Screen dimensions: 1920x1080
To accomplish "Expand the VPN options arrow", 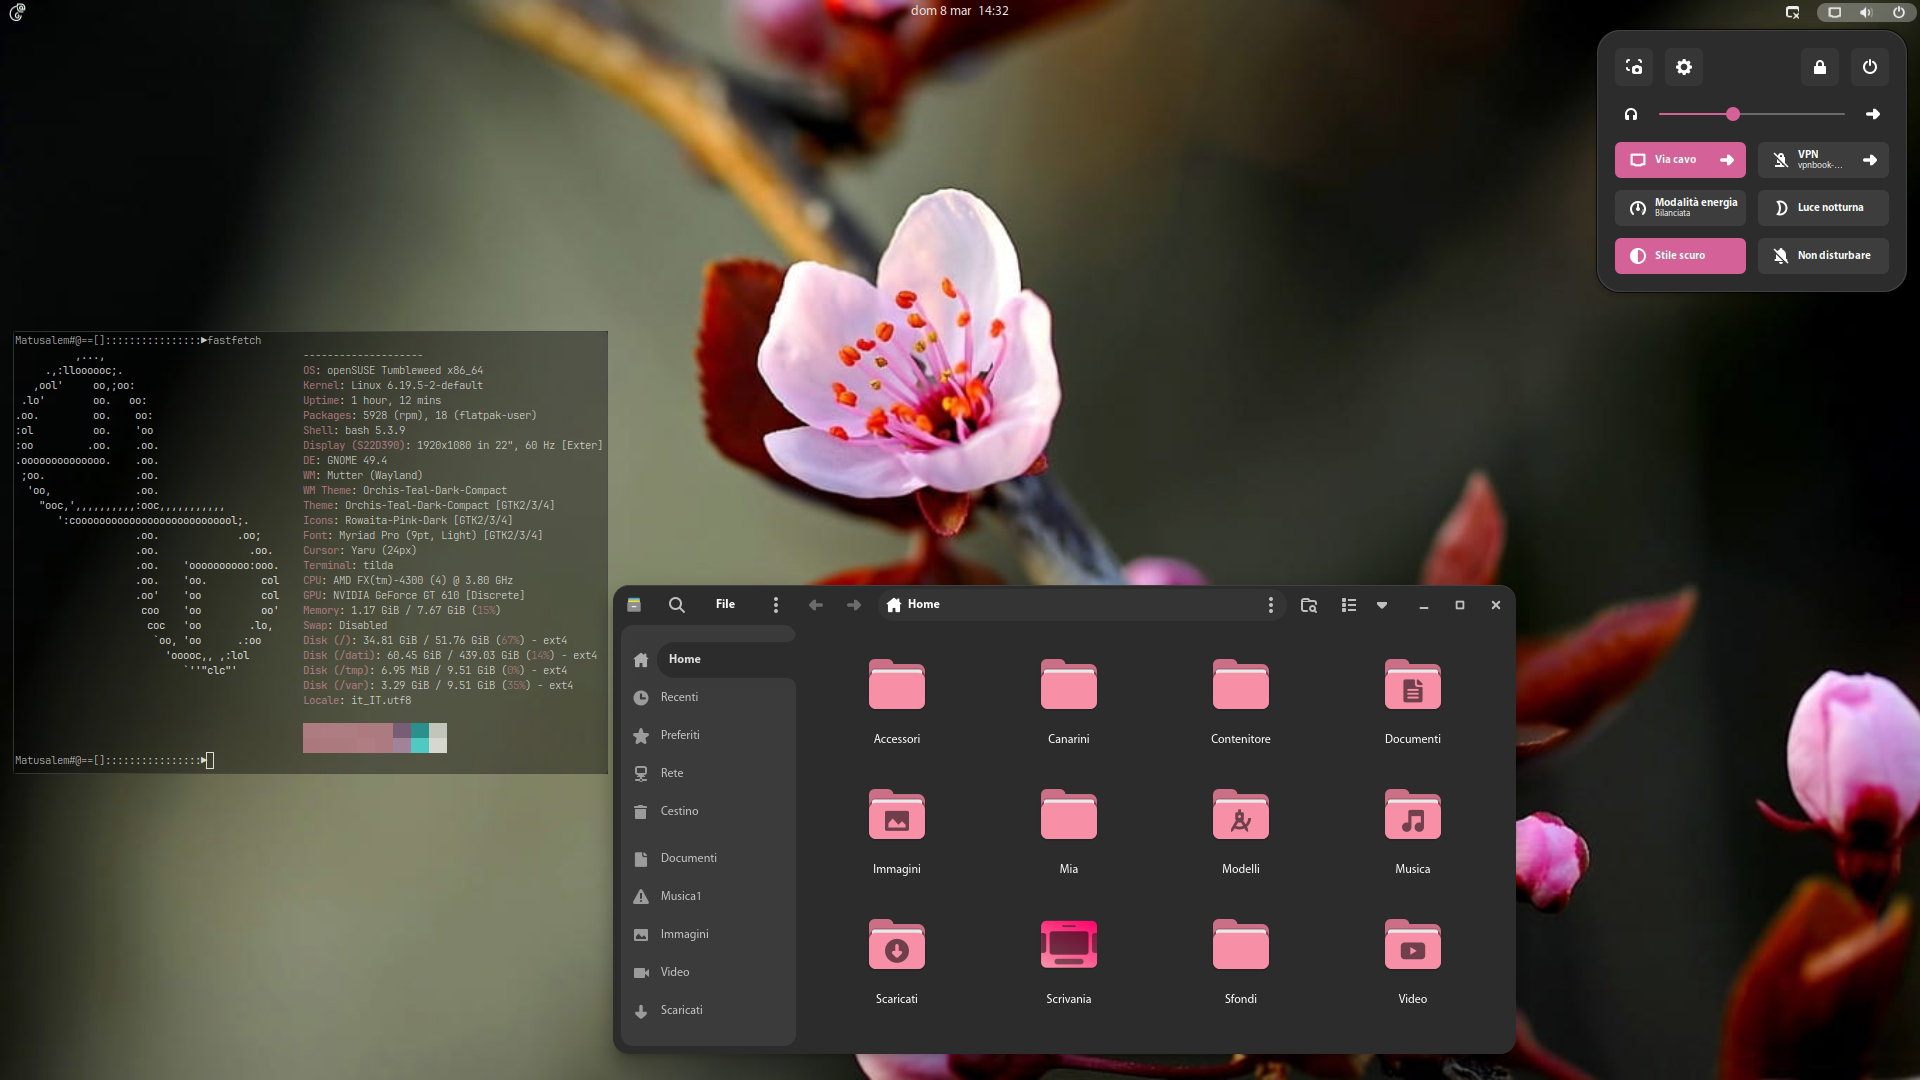I will [1870, 160].
